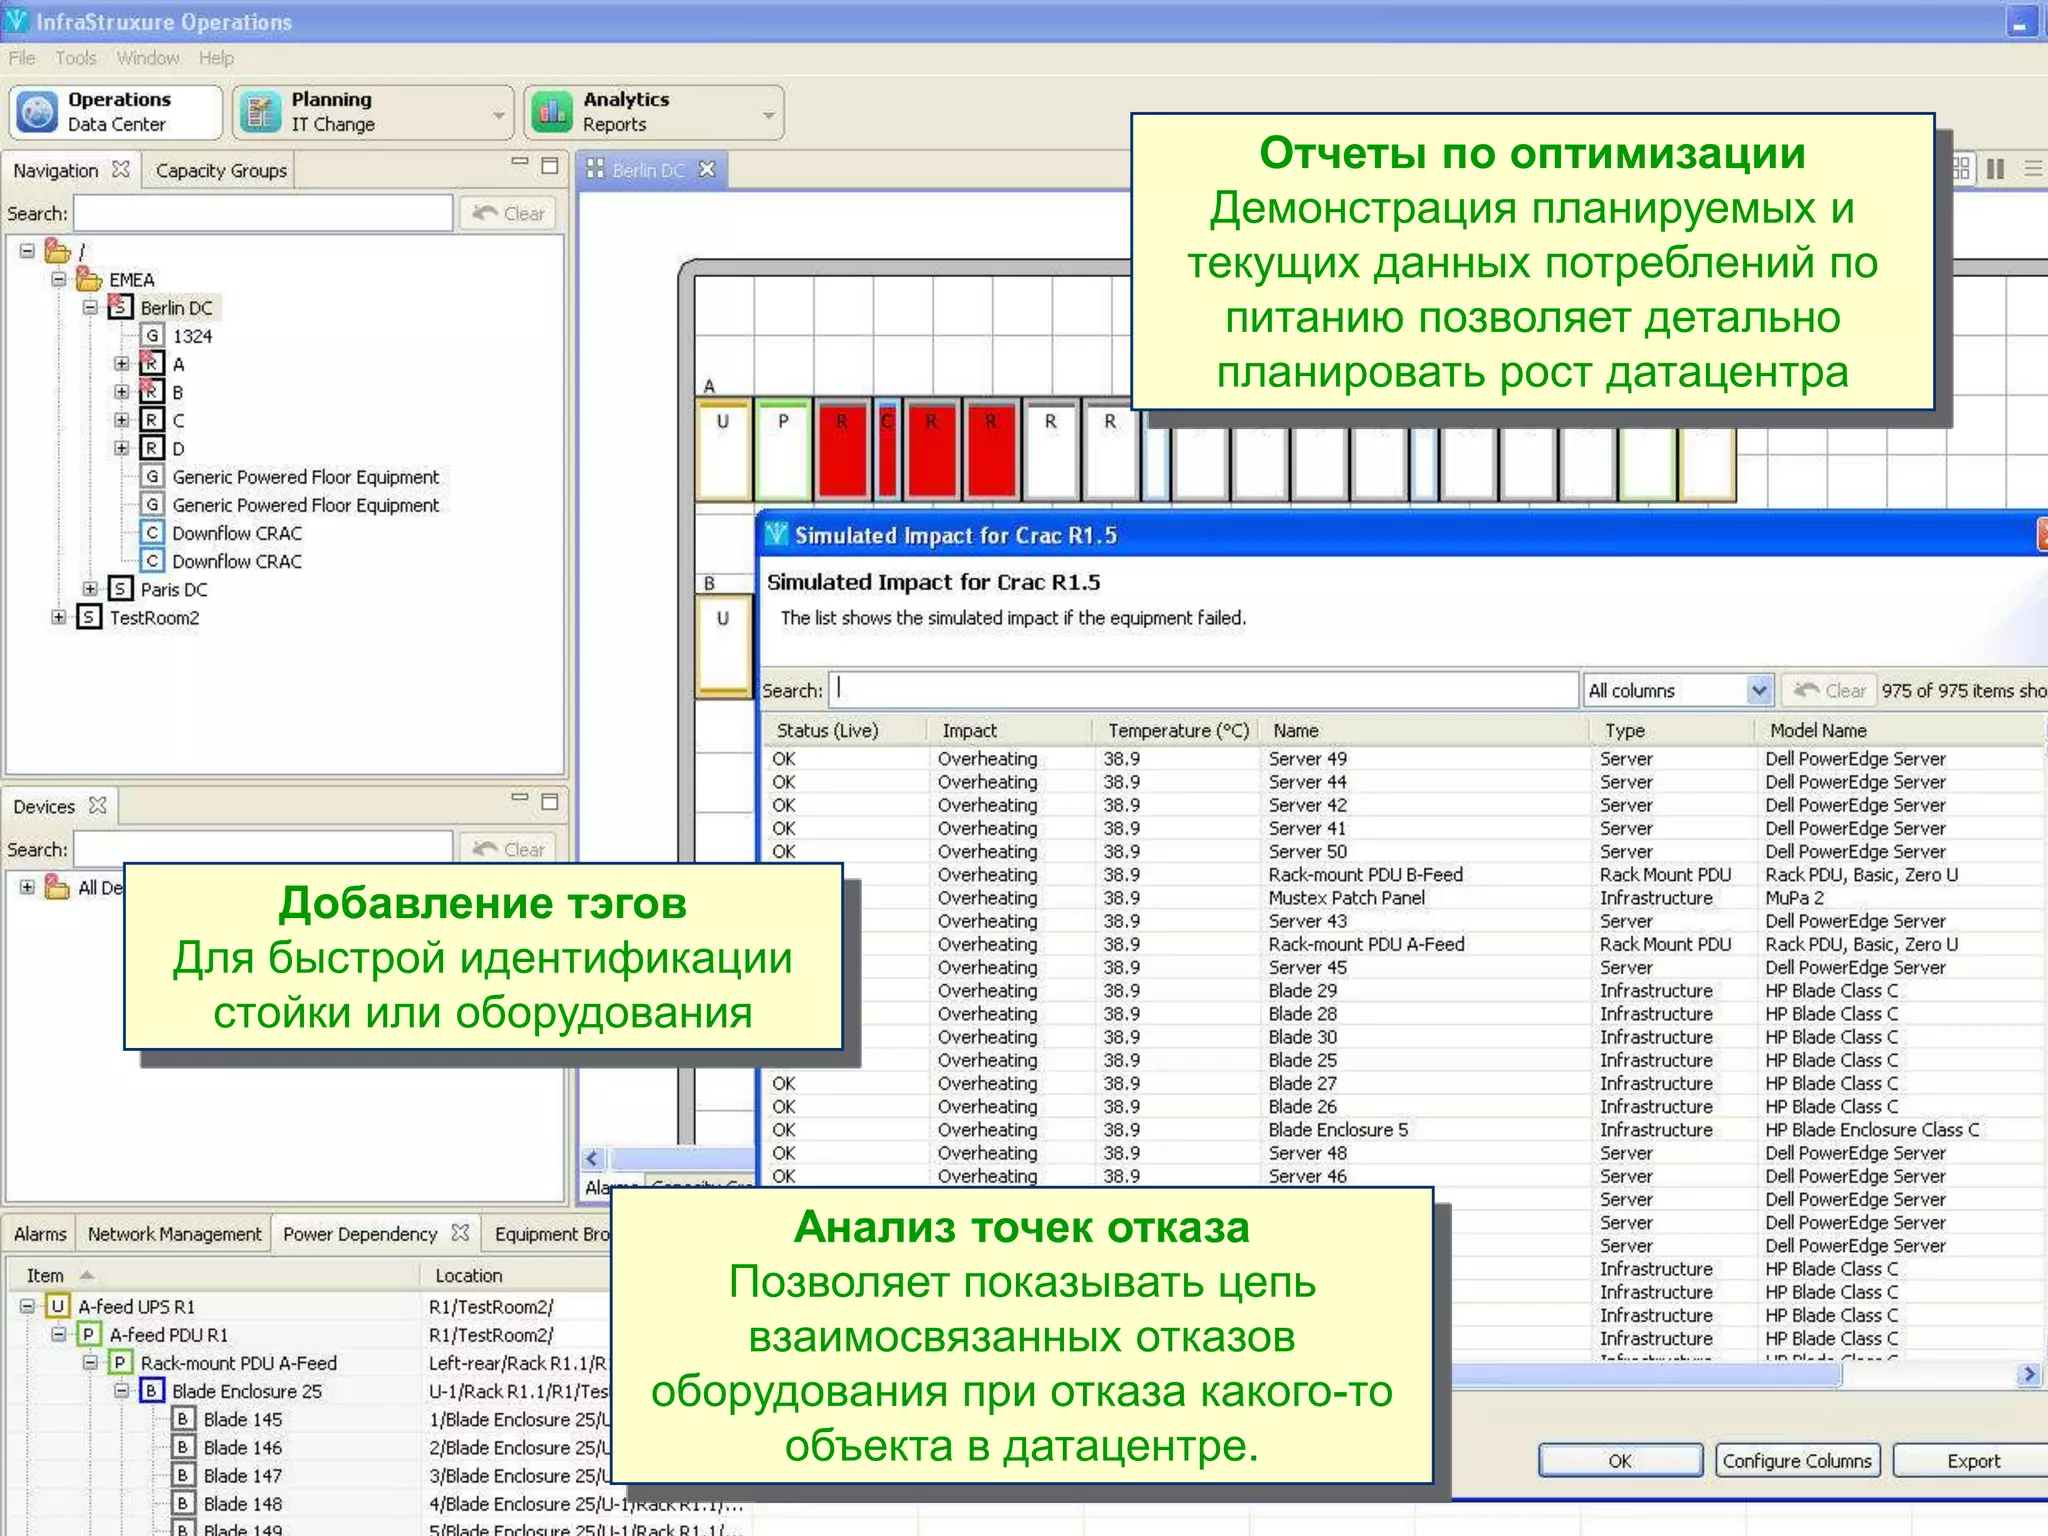
Task: Switch to Network Management tab
Action: click(174, 1234)
